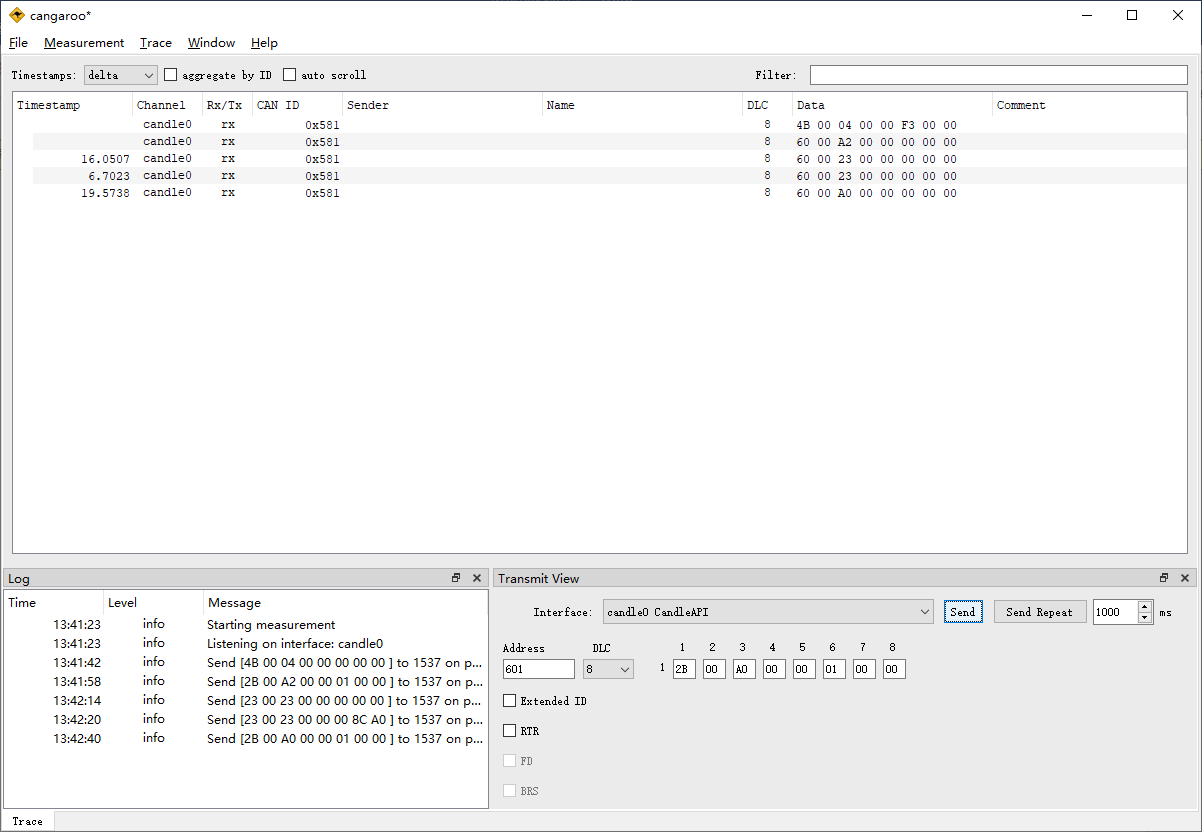Screen dimensions: 1202x832
Task: Float the Log panel
Action: click(456, 578)
